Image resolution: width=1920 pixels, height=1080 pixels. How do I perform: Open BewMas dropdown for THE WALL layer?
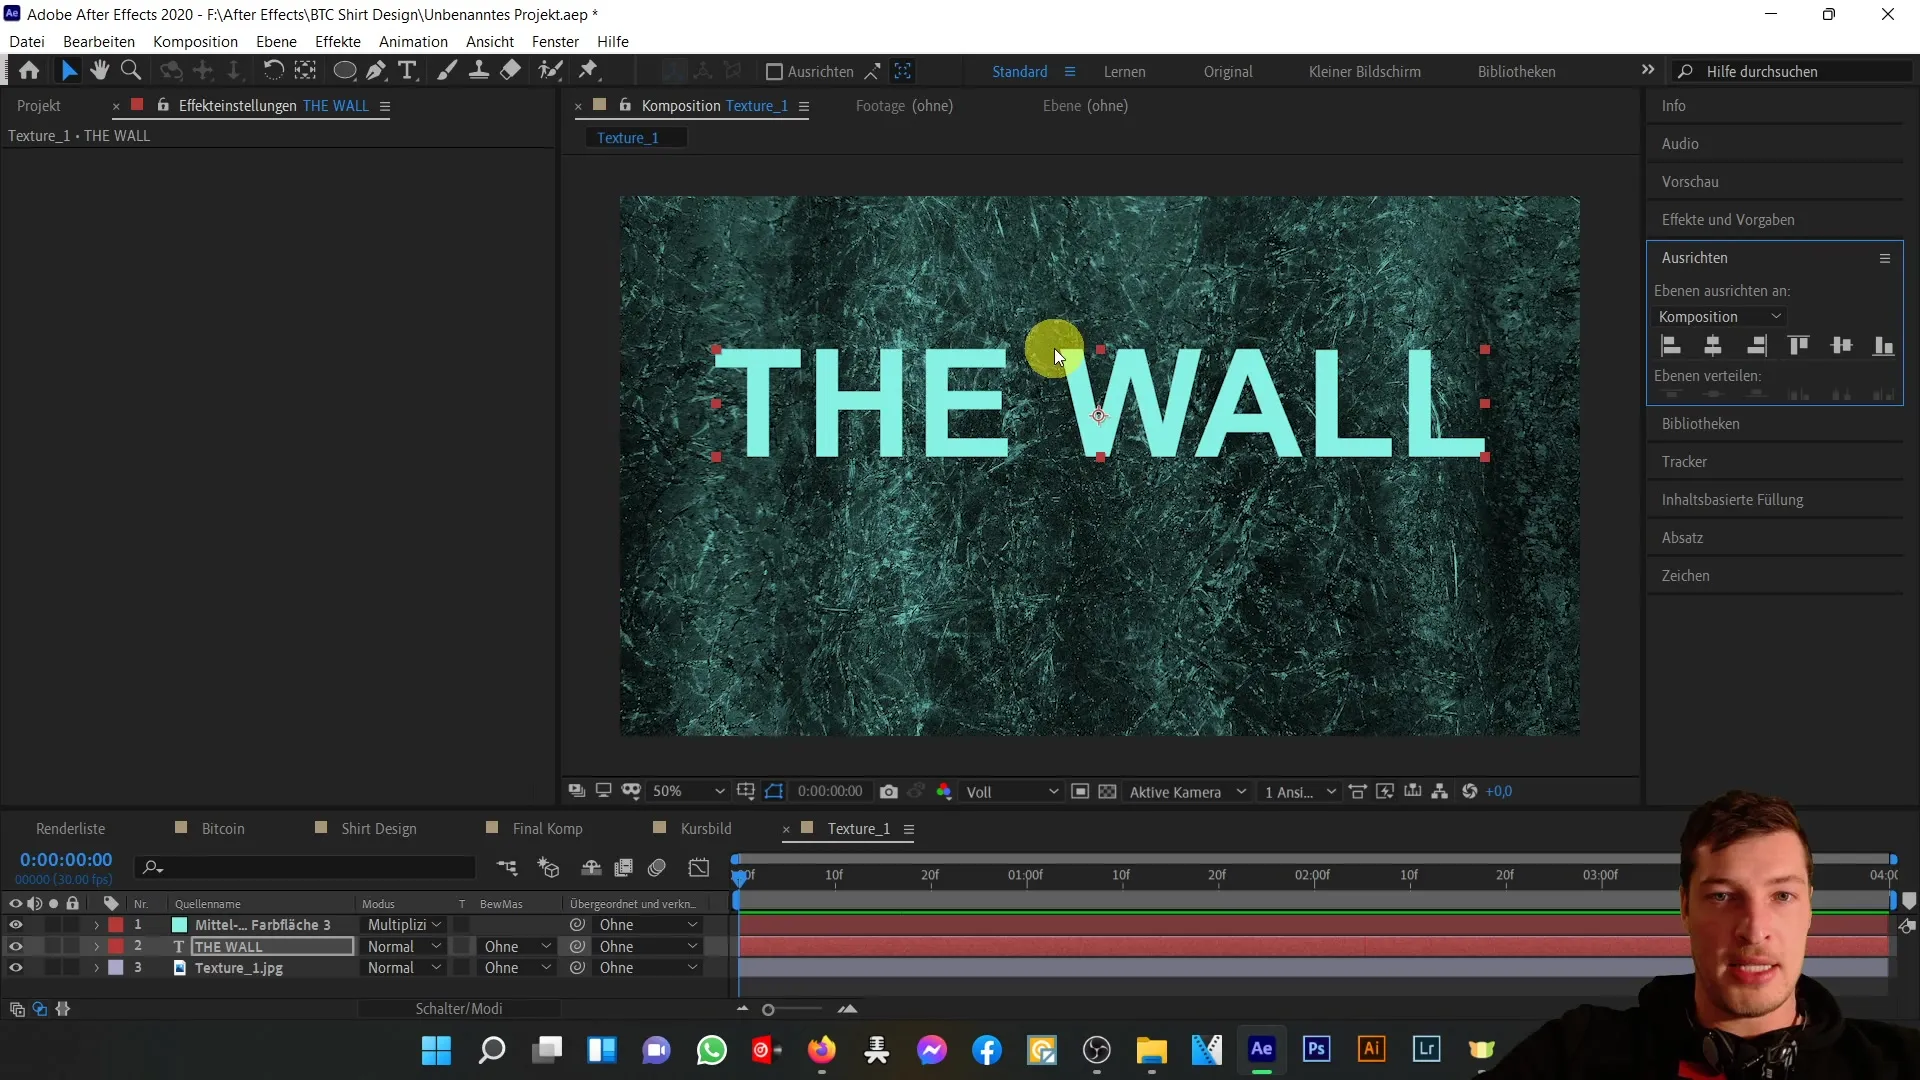[516, 947]
